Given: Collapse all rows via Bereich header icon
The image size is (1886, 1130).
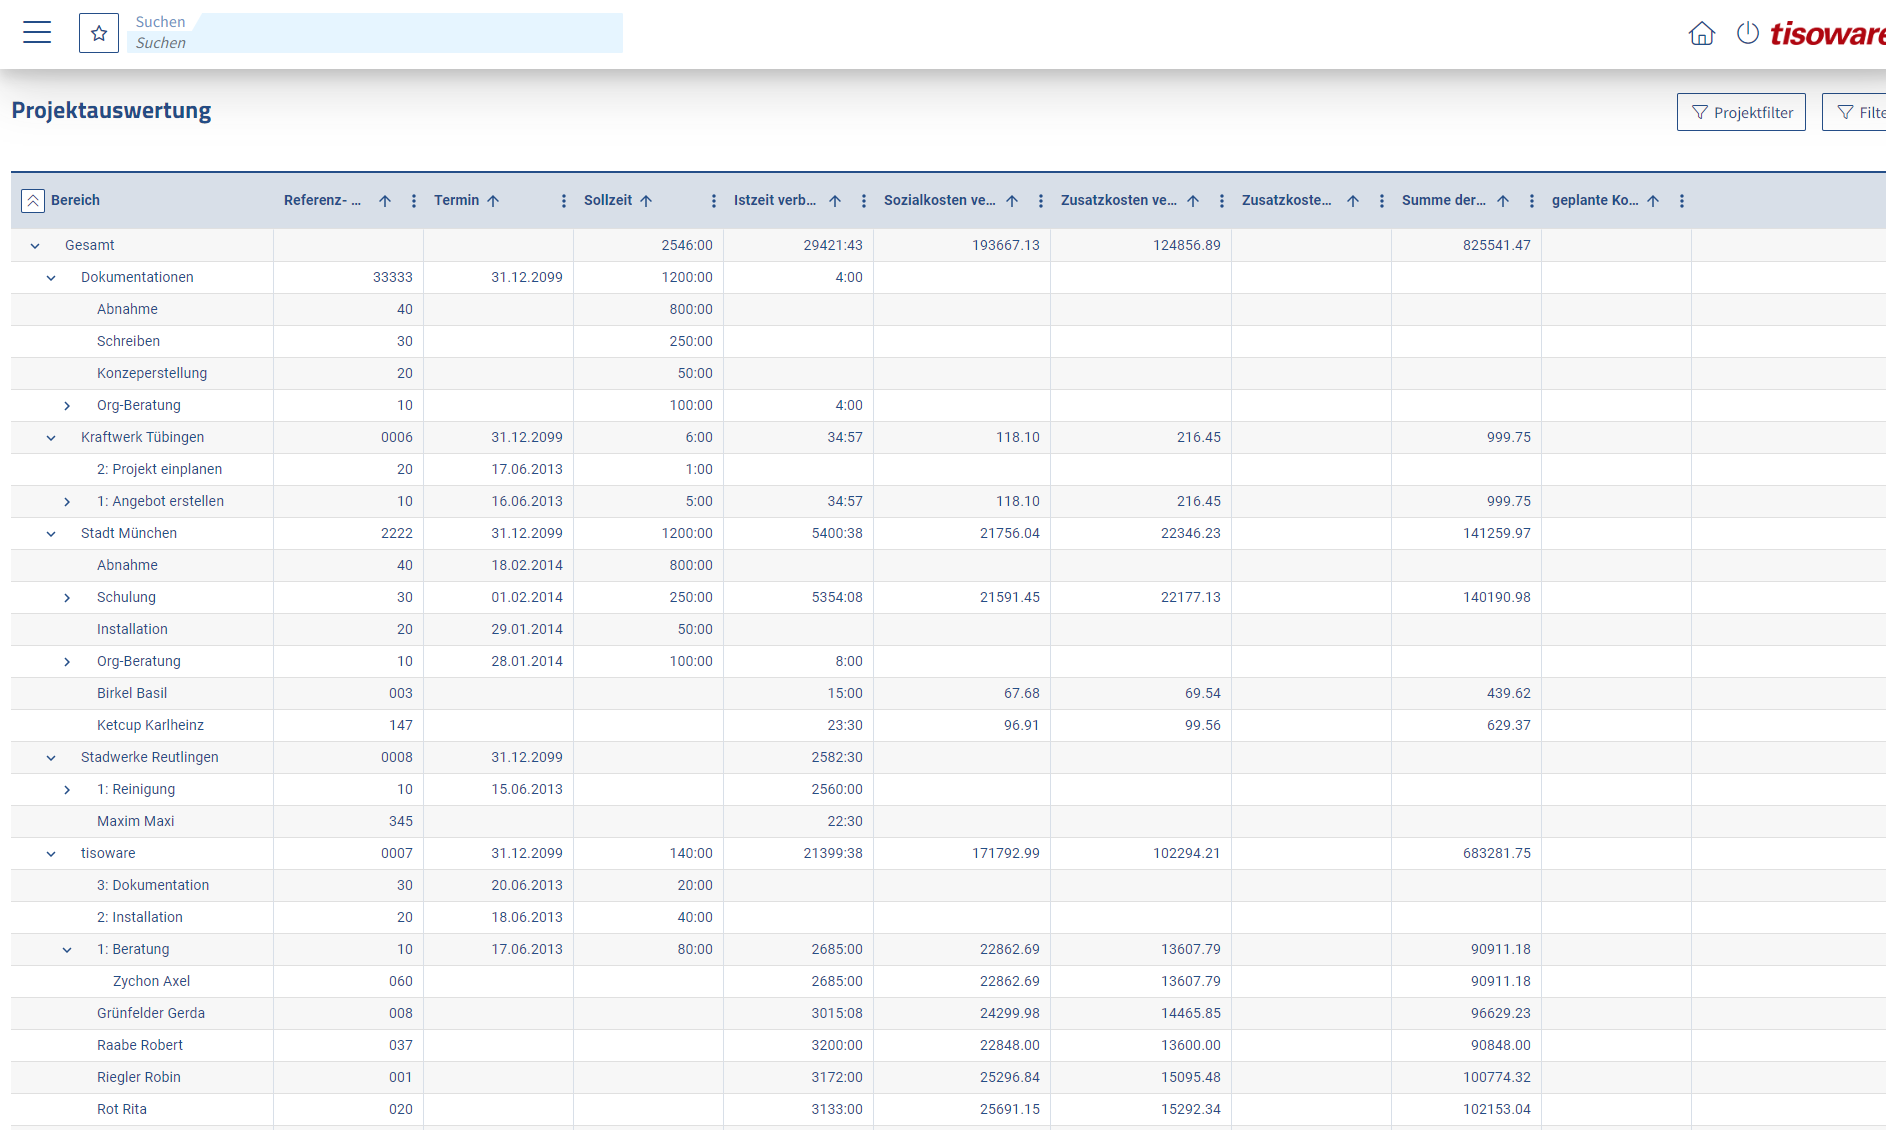Looking at the screenshot, I should point(33,201).
